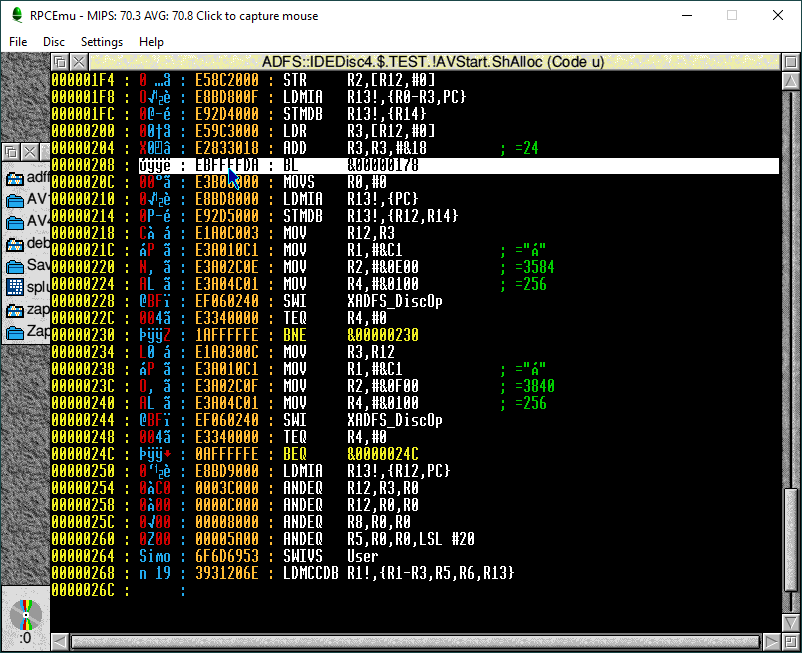
Task: Toggle full size of Zap editor window
Action: [788, 62]
